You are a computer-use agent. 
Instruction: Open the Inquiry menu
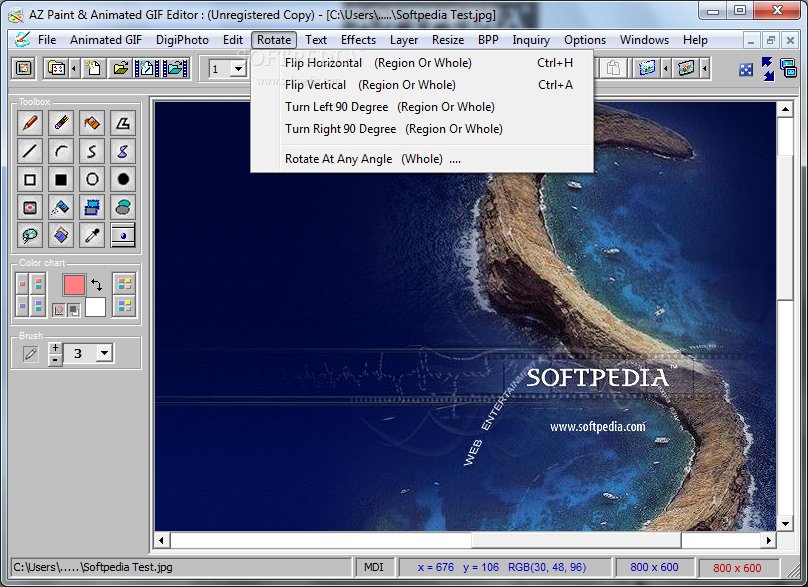point(531,40)
